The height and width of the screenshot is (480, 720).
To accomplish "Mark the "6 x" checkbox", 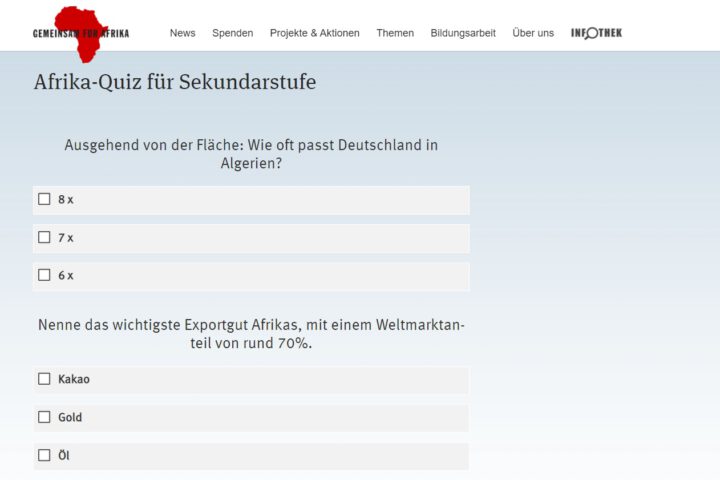I will click(44, 275).
